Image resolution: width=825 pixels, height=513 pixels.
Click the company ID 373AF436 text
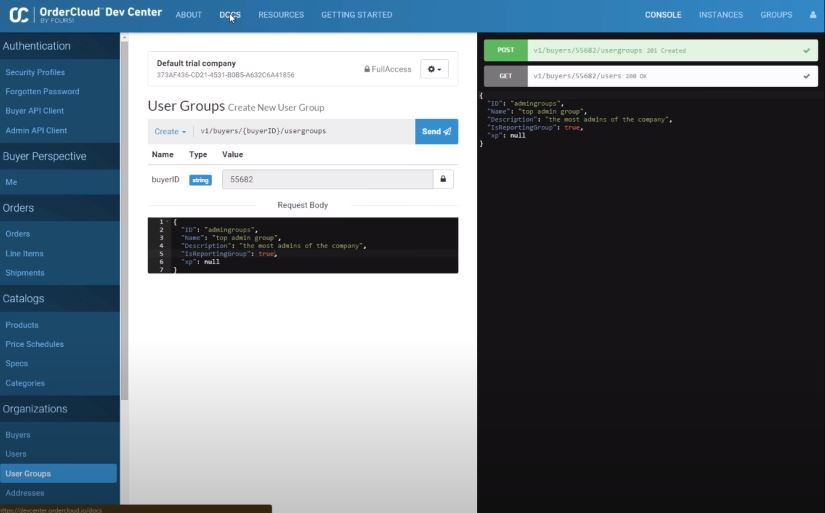click(225, 75)
